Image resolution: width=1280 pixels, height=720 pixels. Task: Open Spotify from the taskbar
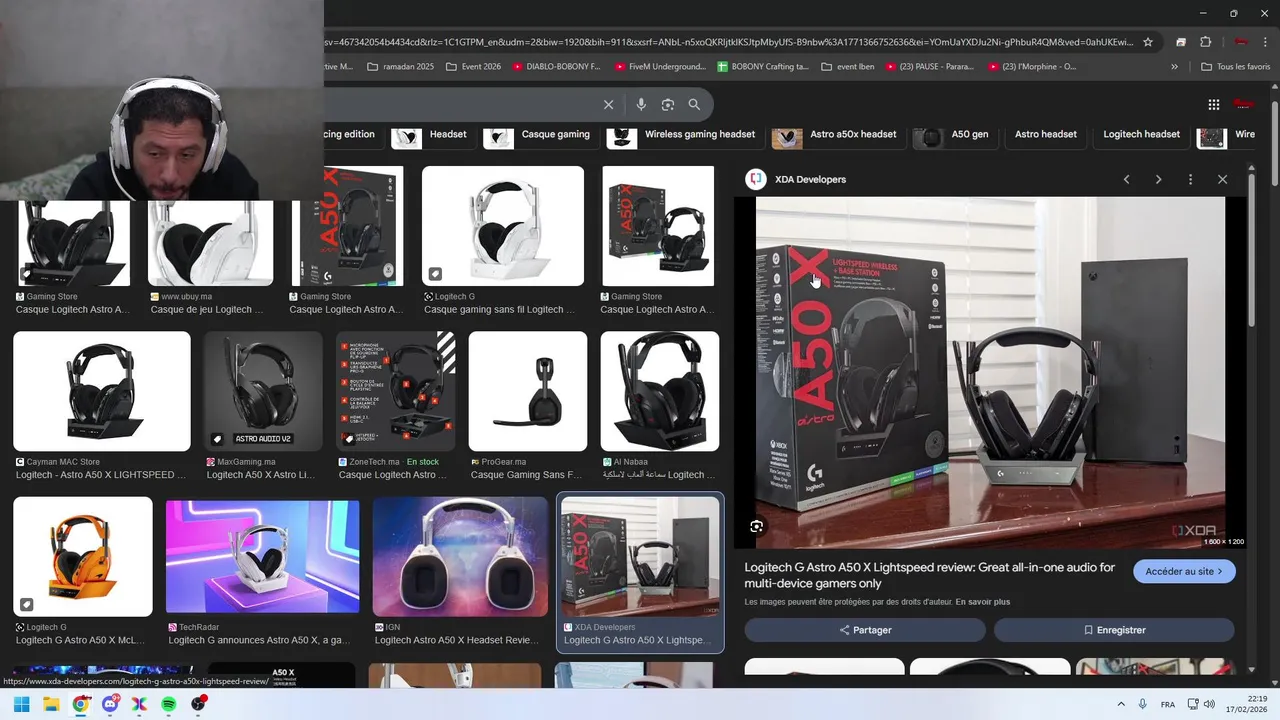169,704
